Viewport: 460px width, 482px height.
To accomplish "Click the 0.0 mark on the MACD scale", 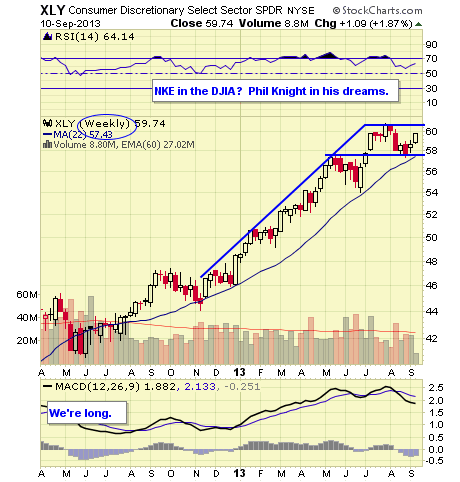I will coord(436,449).
